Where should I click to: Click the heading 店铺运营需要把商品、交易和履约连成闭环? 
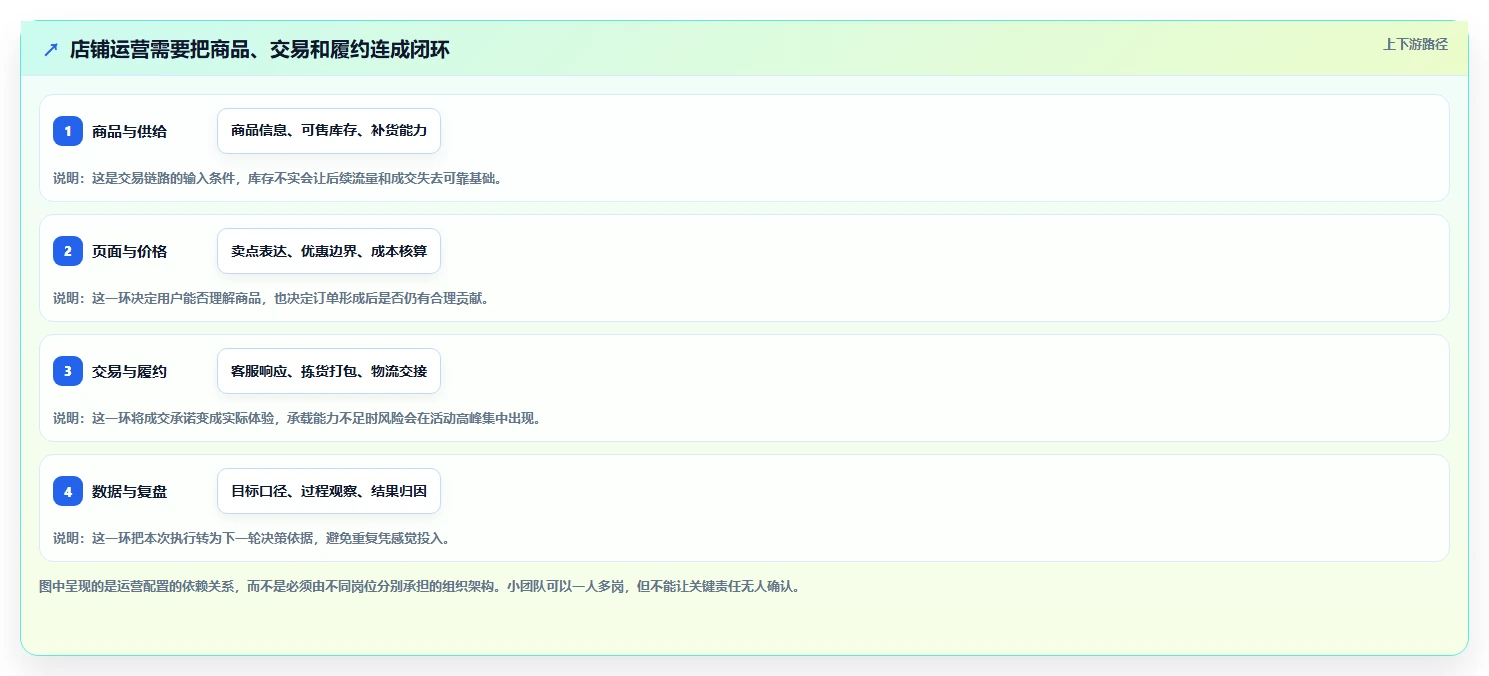pos(260,49)
